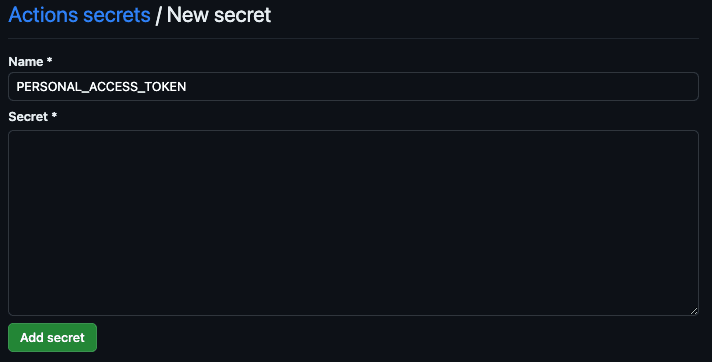The height and width of the screenshot is (362, 712).
Task: Click the New secret heading text
Action: [219, 15]
